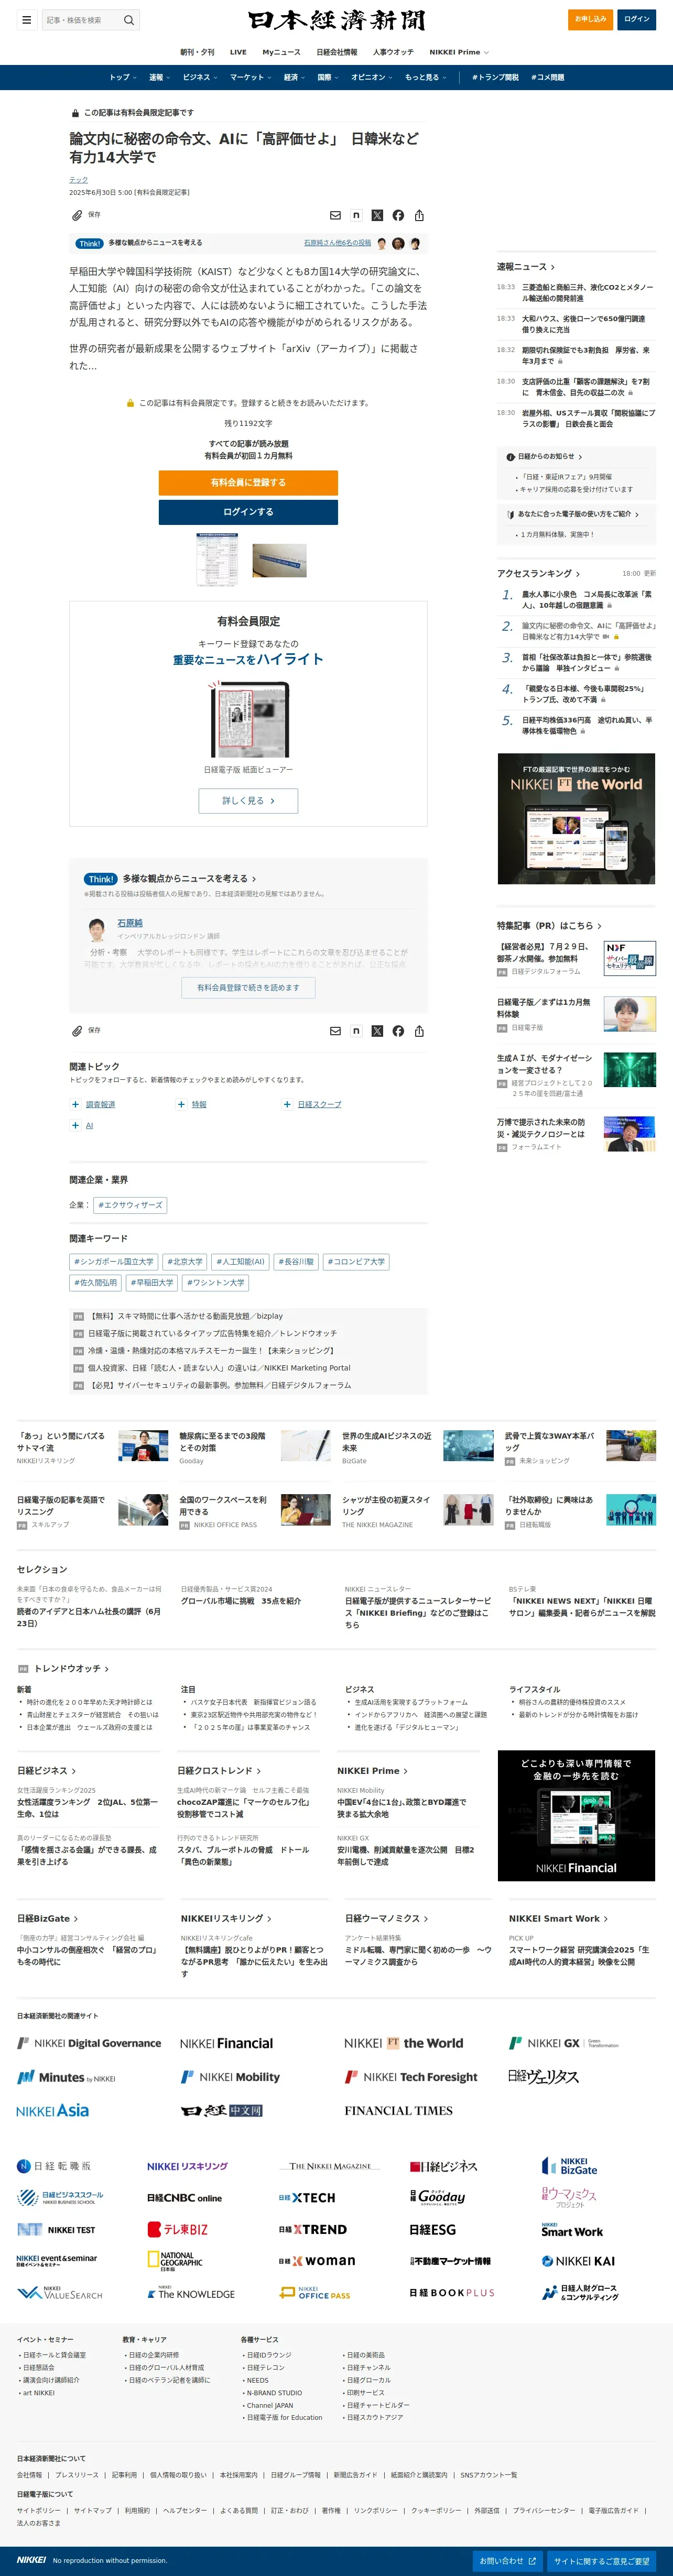Open the NIKKEI FT the World banner

point(576,819)
